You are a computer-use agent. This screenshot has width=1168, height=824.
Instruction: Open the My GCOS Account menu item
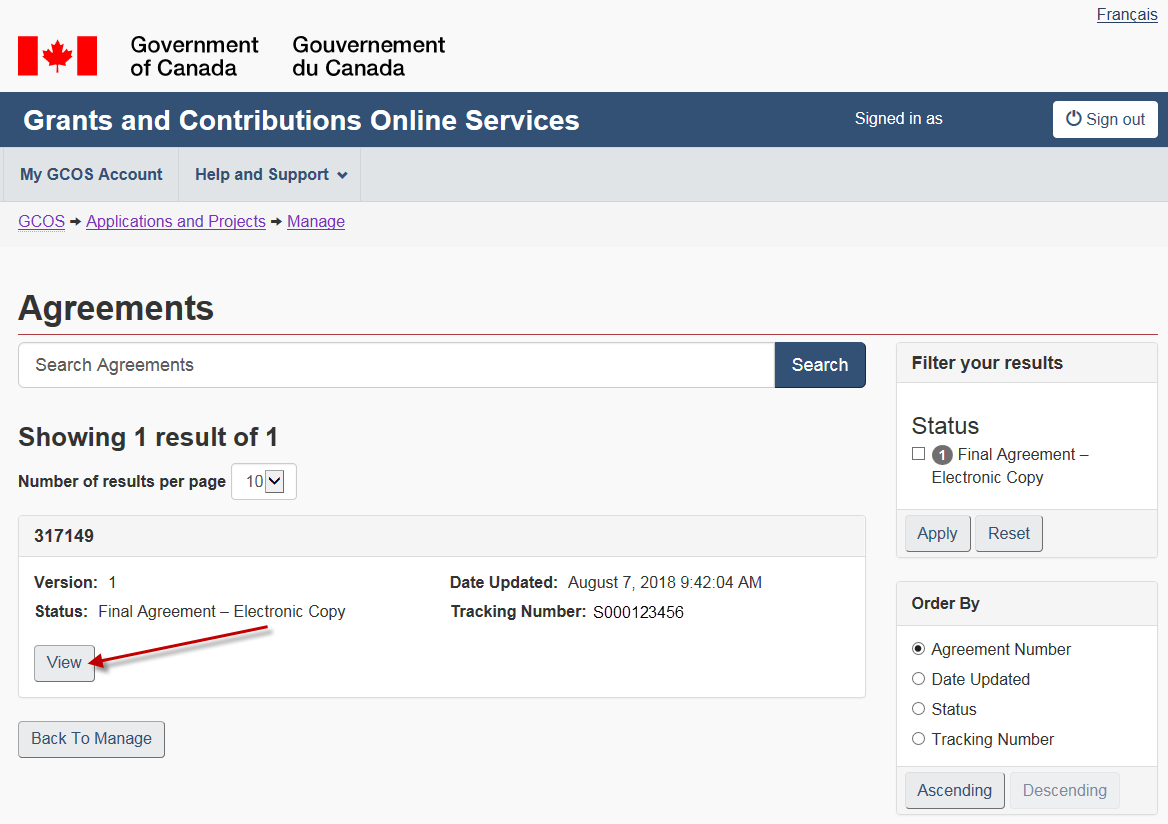tap(91, 174)
